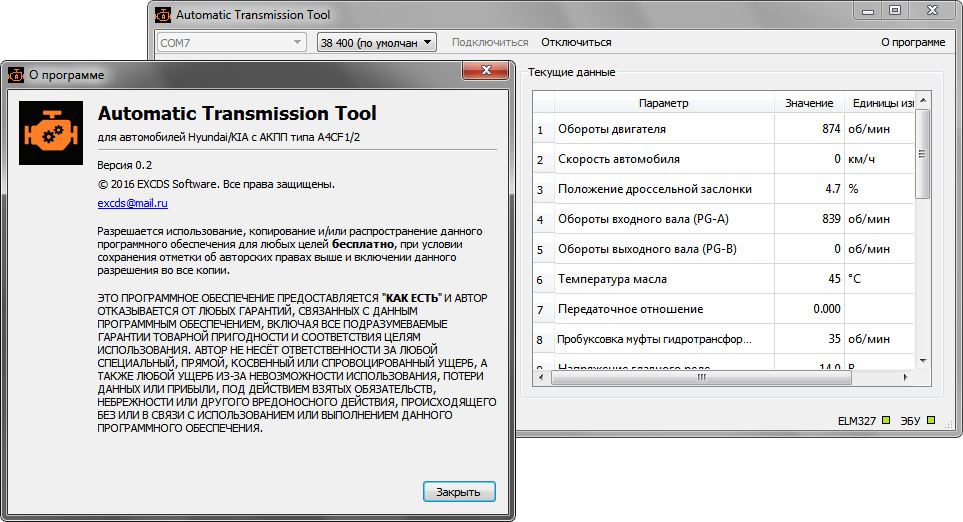Select the Пробуксовка муфты гидротрансфор row
Image resolution: width=963 pixels, height=522 pixels.
[x=724, y=339]
